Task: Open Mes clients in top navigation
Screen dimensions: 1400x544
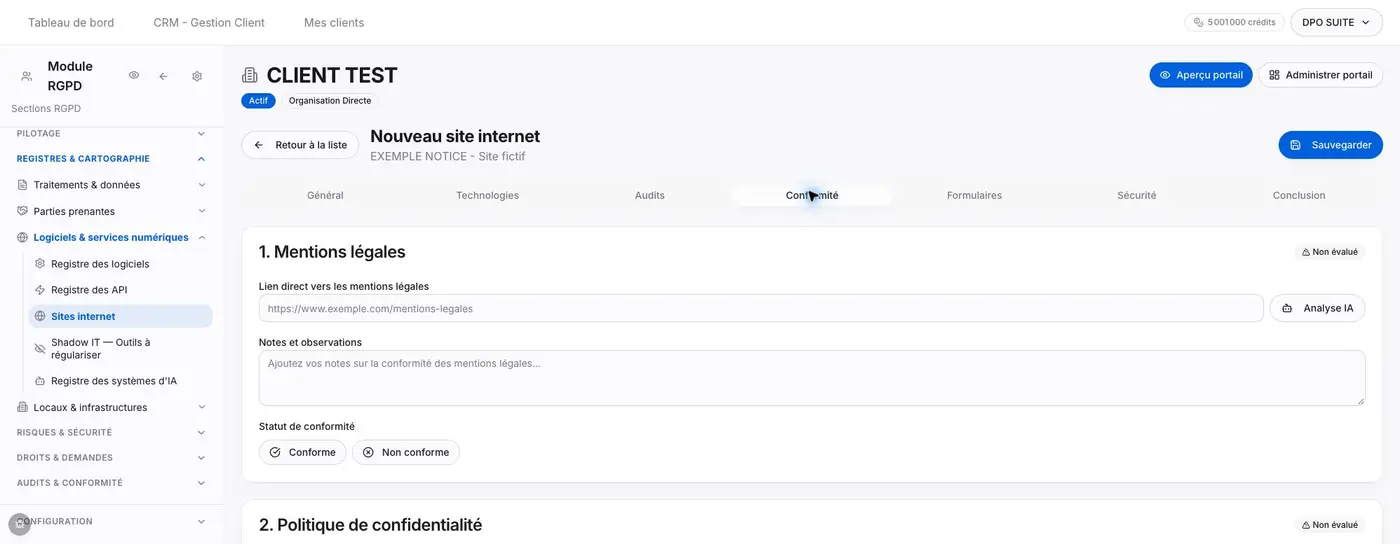Action: click(x=334, y=22)
